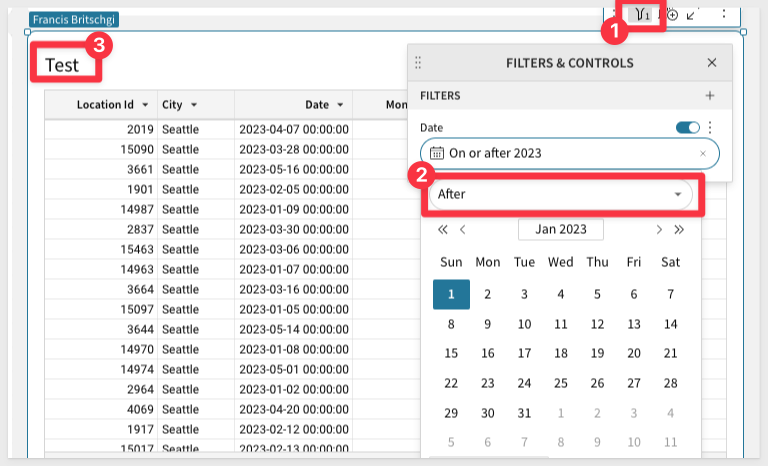Go to the next month in the calendar
This screenshot has height=466, width=768.
click(659, 229)
